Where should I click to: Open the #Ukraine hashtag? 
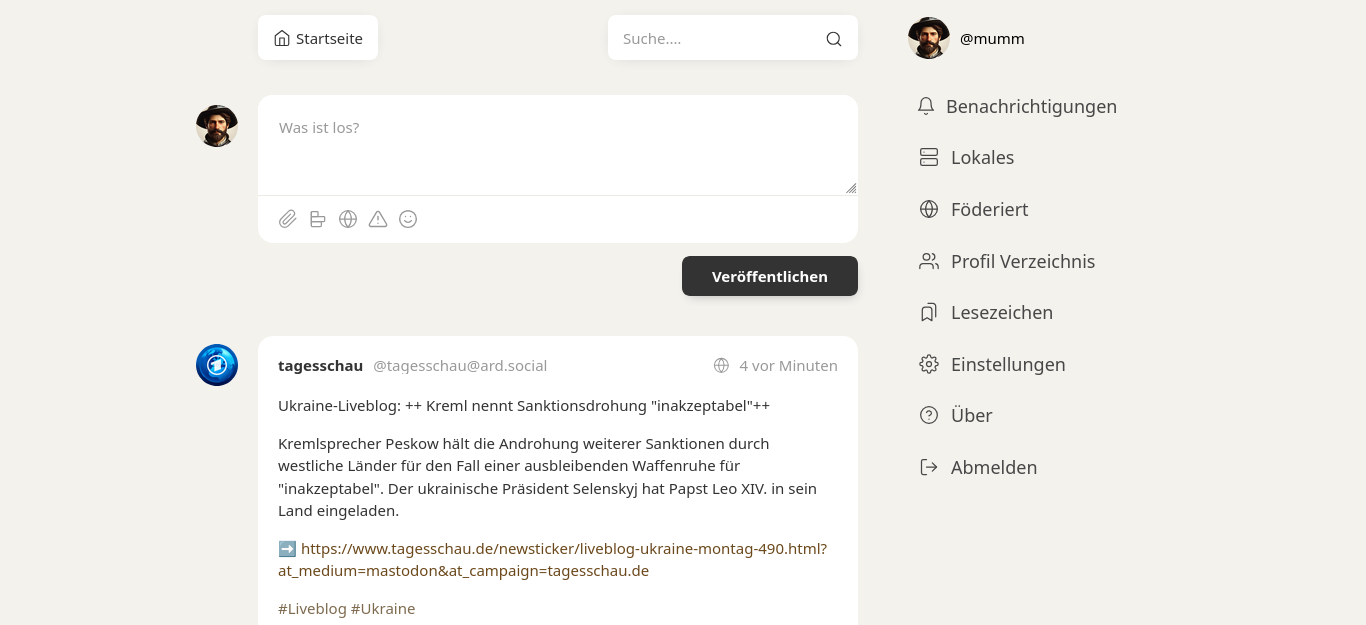tap(383, 609)
